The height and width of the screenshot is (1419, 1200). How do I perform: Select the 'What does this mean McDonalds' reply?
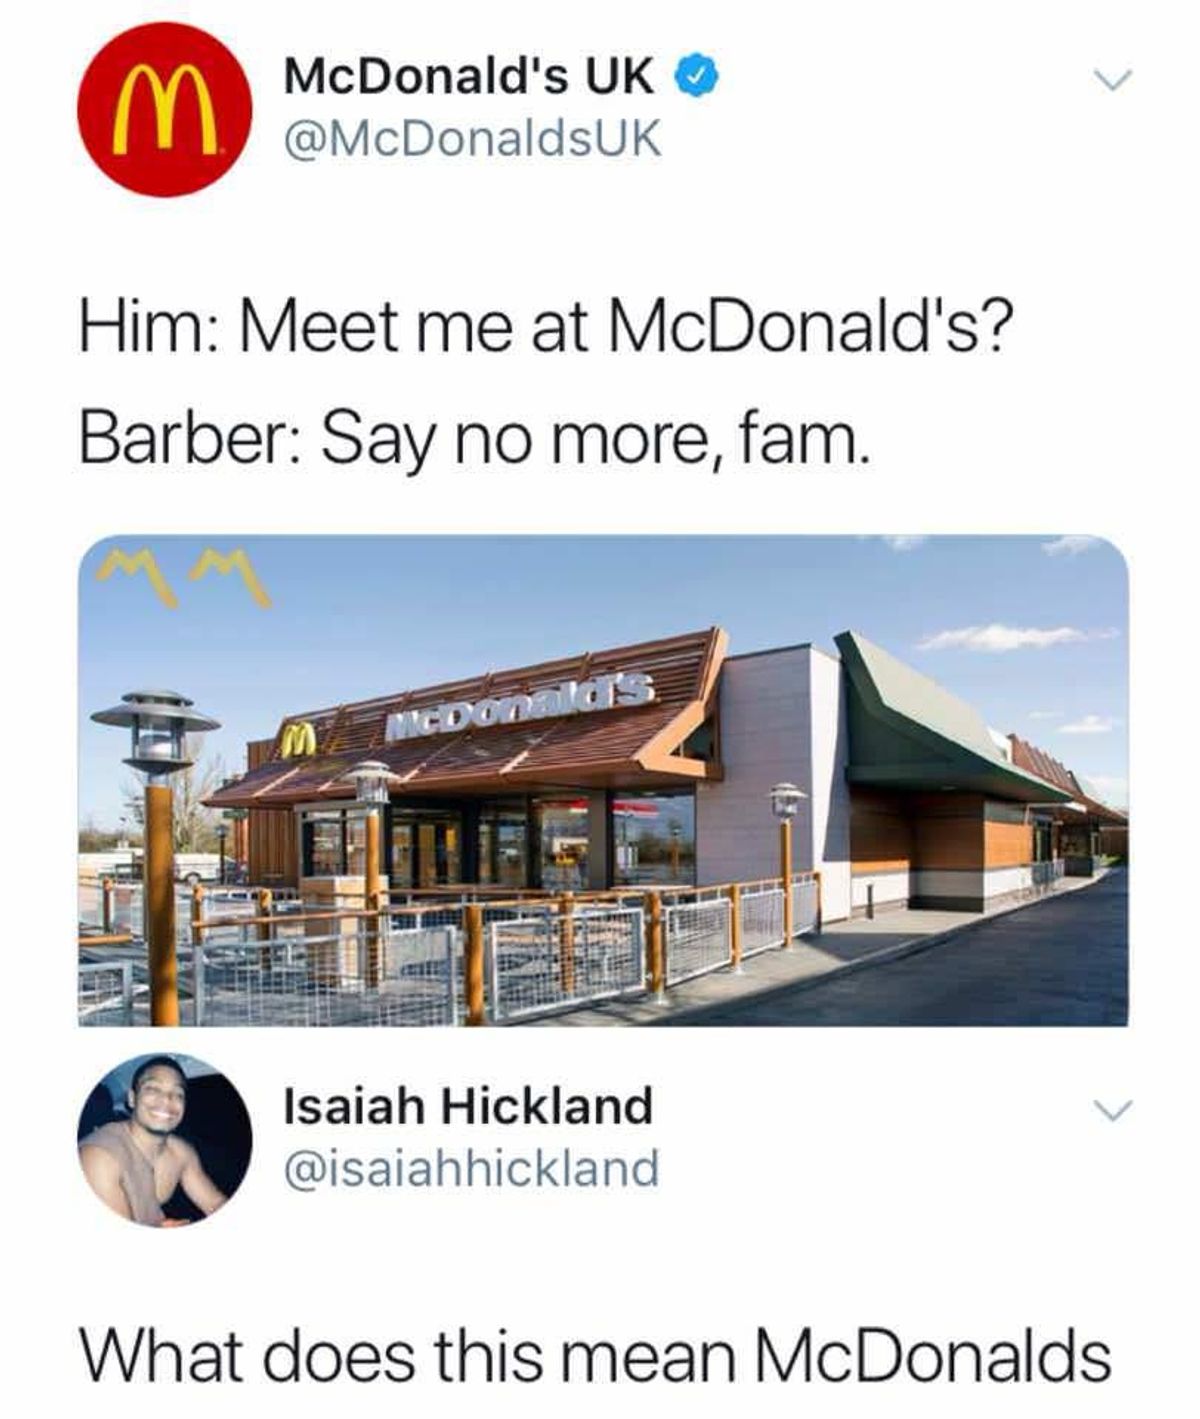595,1356
